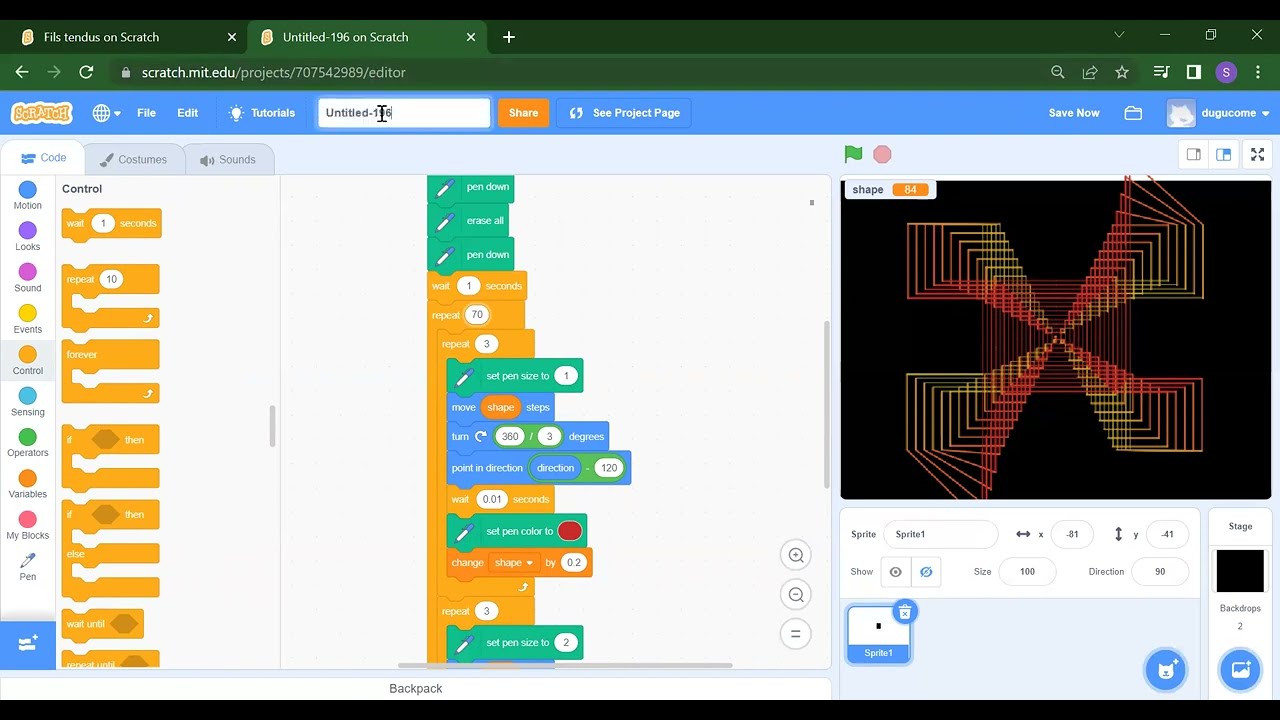Open the Edit menu
This screenshot has width=1280, height=720.
188,113
